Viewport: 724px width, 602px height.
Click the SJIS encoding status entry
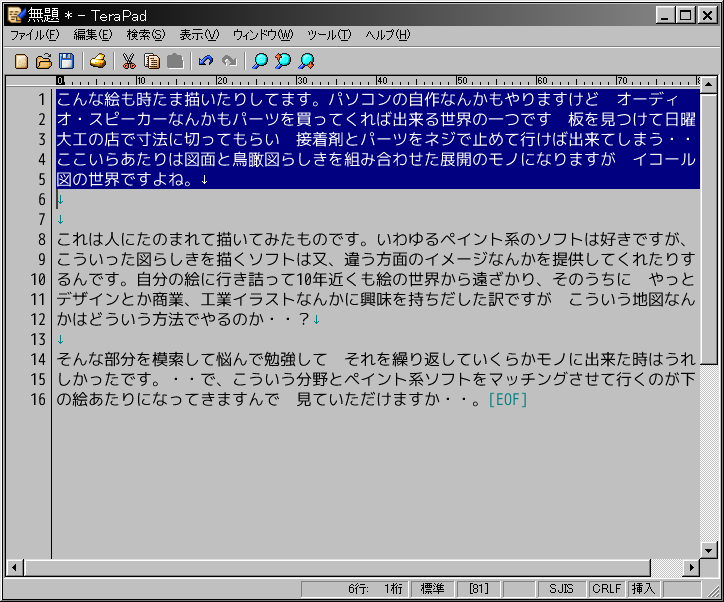(x=561, y=589)
